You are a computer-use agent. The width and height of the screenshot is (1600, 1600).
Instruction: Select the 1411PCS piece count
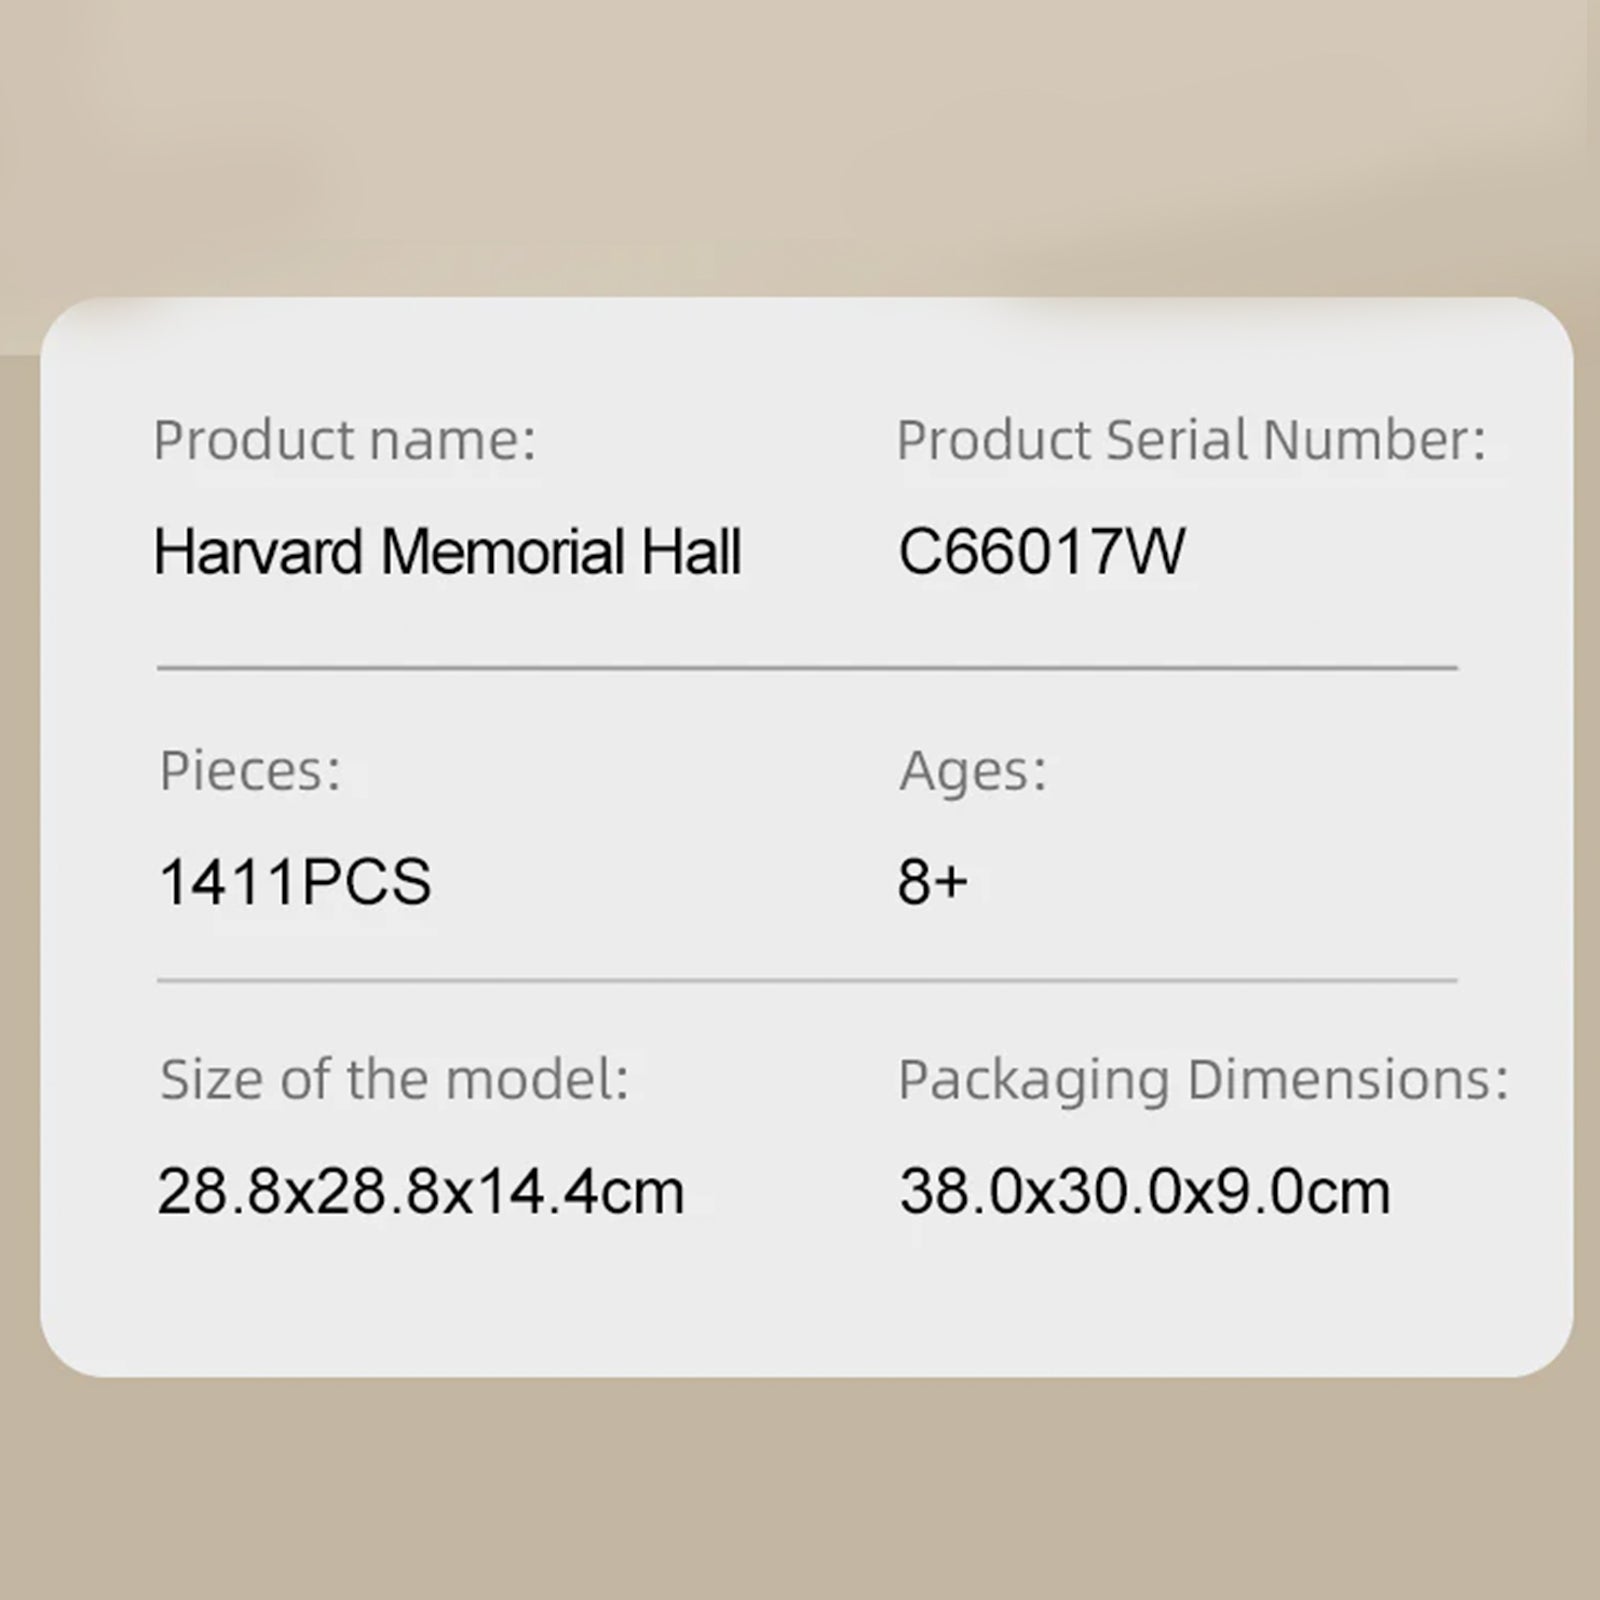point(295,881)
